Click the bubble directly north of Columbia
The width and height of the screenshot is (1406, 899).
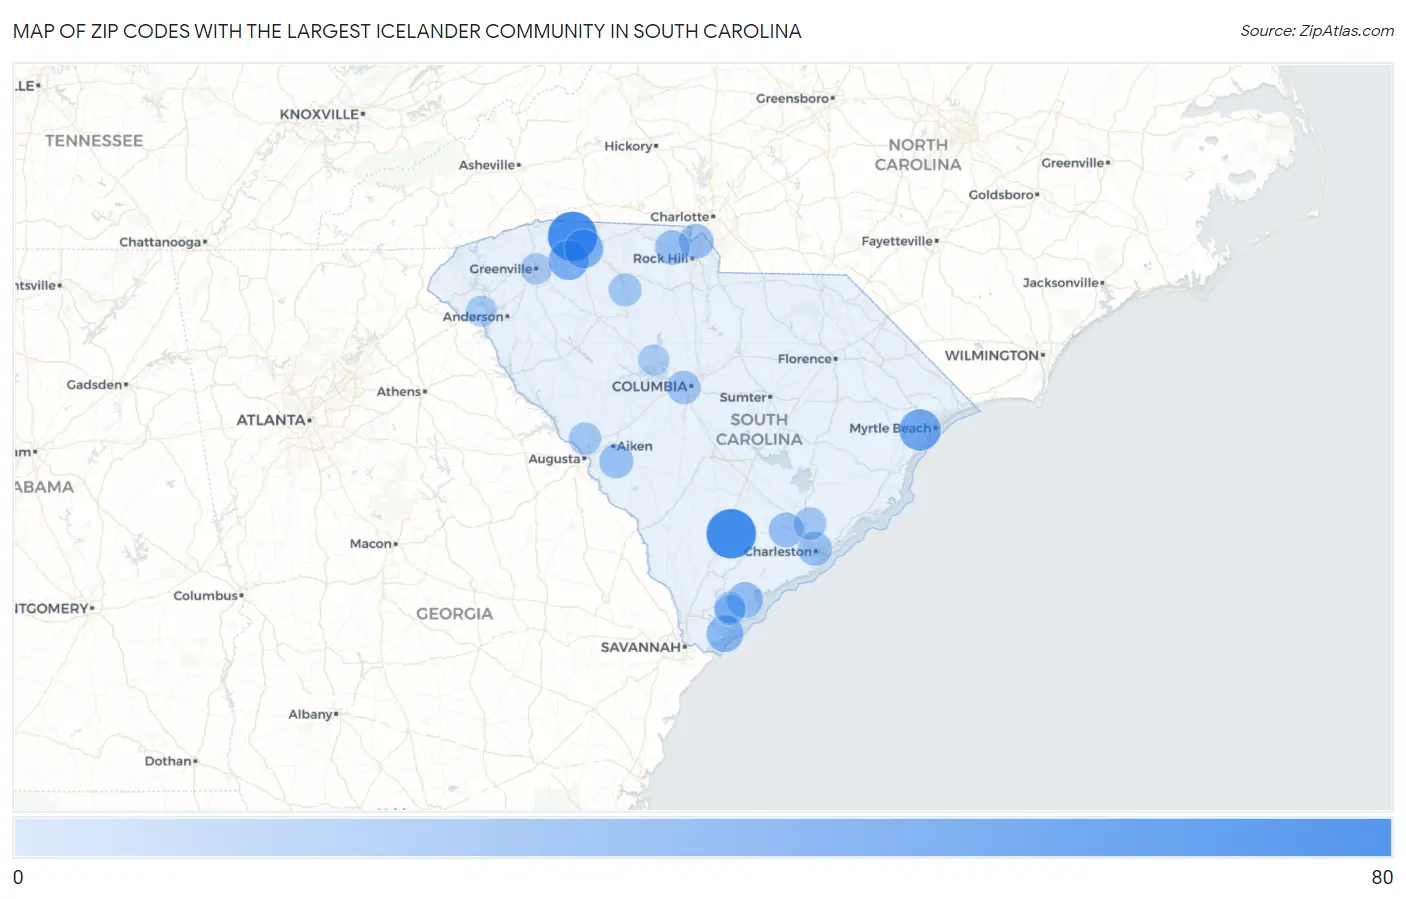point(653,360)
